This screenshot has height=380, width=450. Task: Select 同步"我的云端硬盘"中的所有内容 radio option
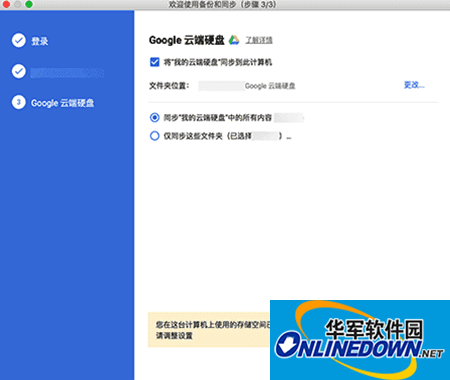(x=154, y=117)
